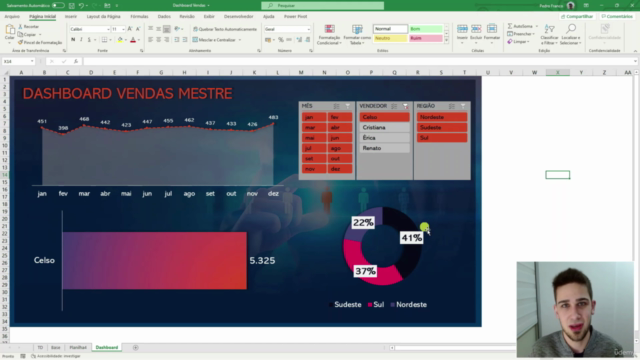Click the Comentários button
This screenshot has width=640, height=360.
[x=617, y=16]
